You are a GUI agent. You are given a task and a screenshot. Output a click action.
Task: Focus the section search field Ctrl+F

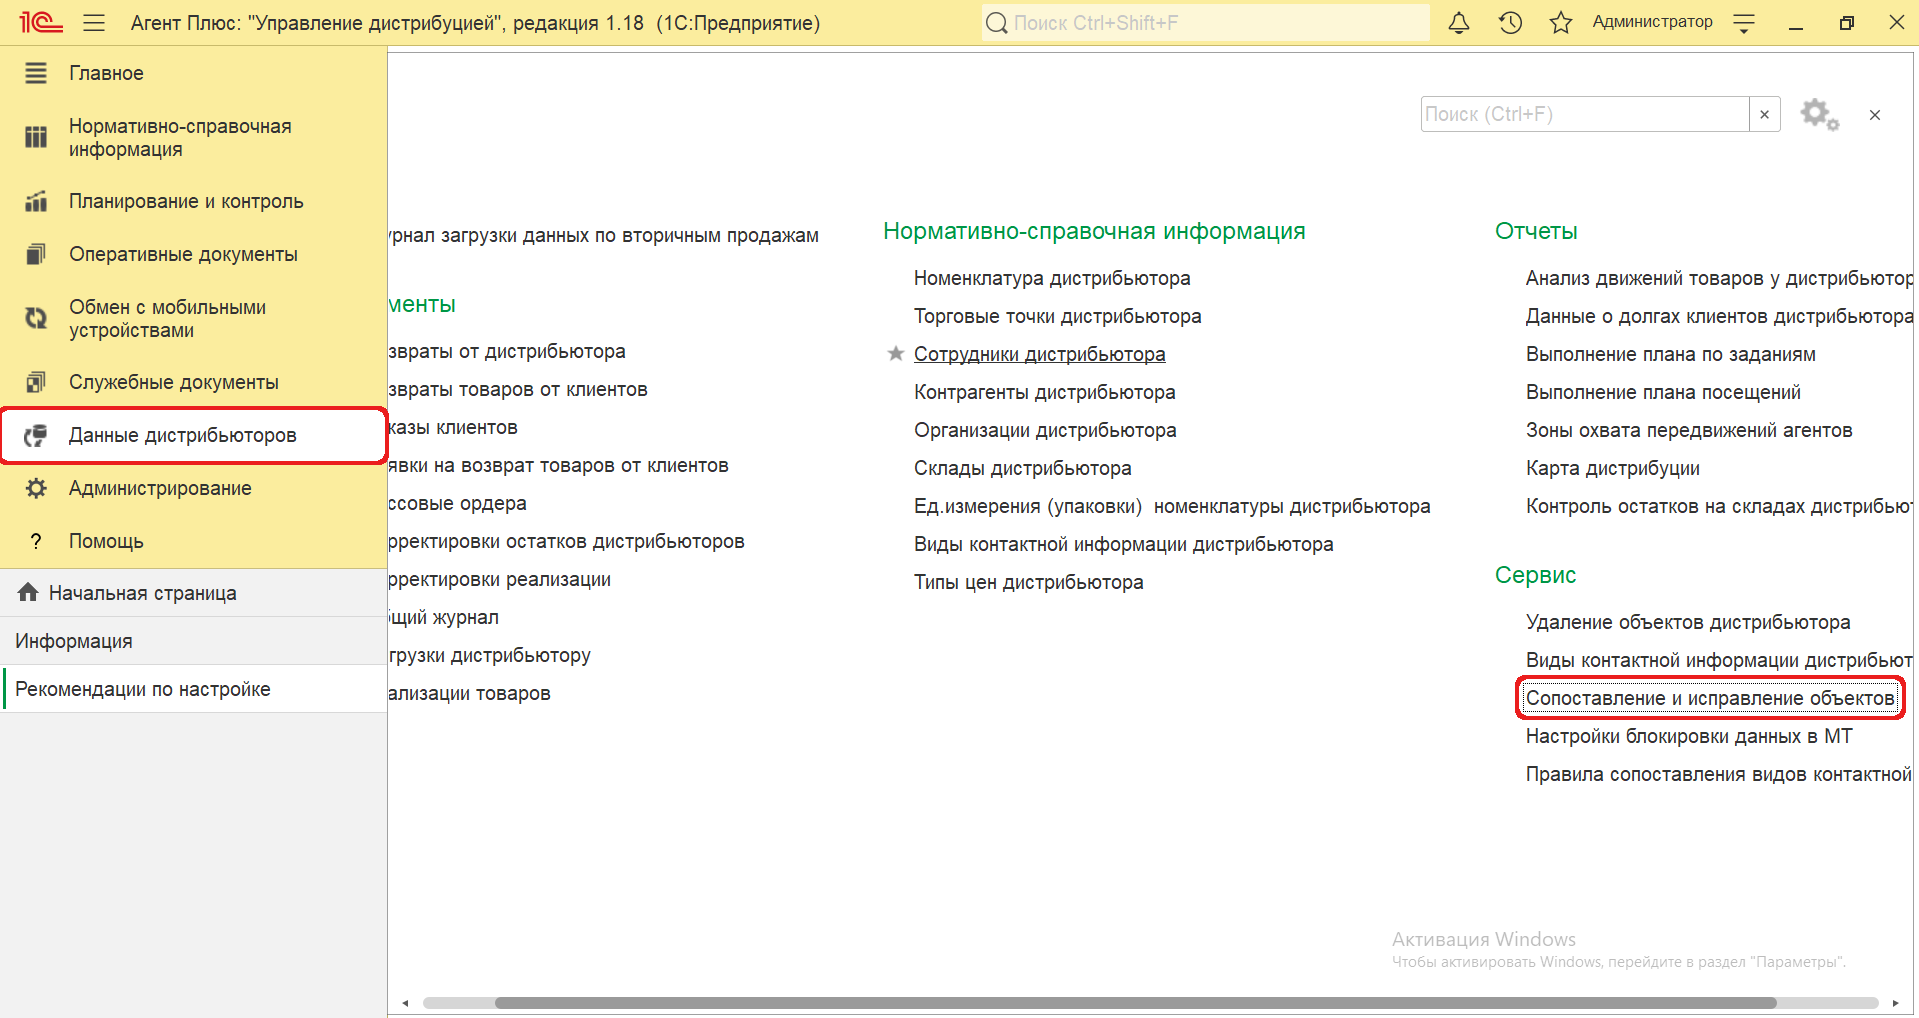[1585, 114]
